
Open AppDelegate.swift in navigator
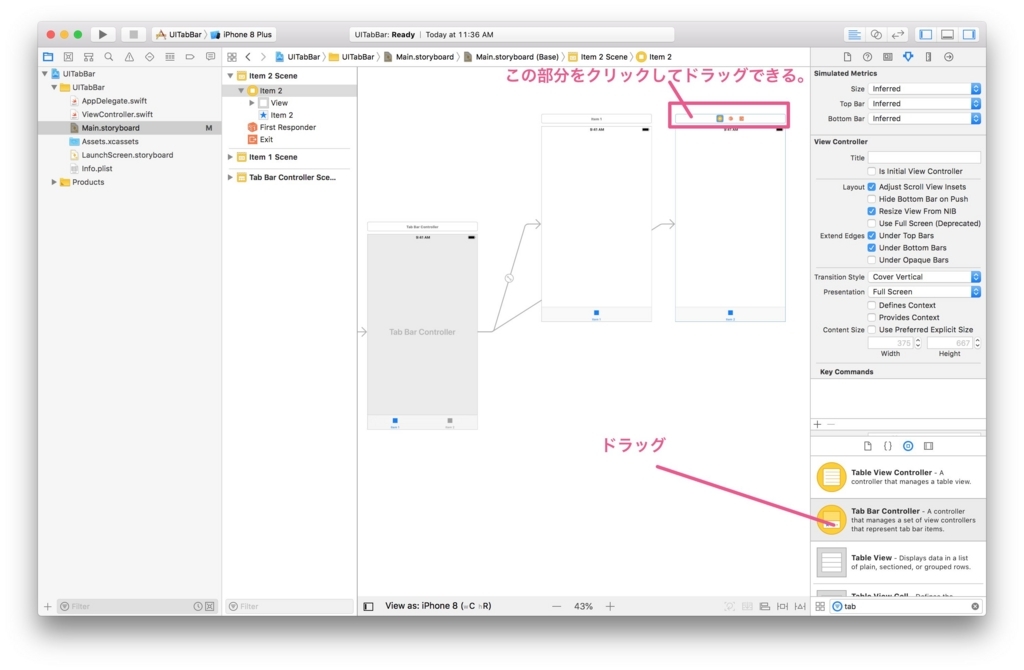[x=114, y=101]
